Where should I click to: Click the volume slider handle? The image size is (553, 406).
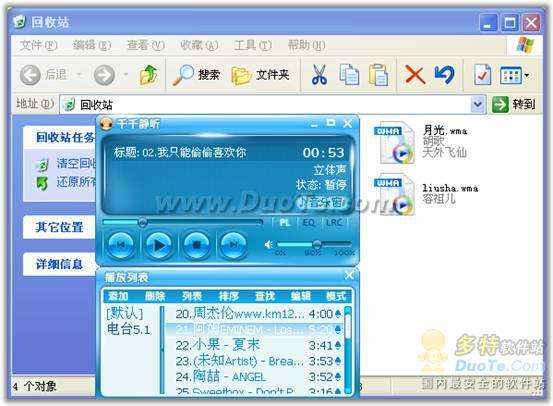(x=317, y=244)
